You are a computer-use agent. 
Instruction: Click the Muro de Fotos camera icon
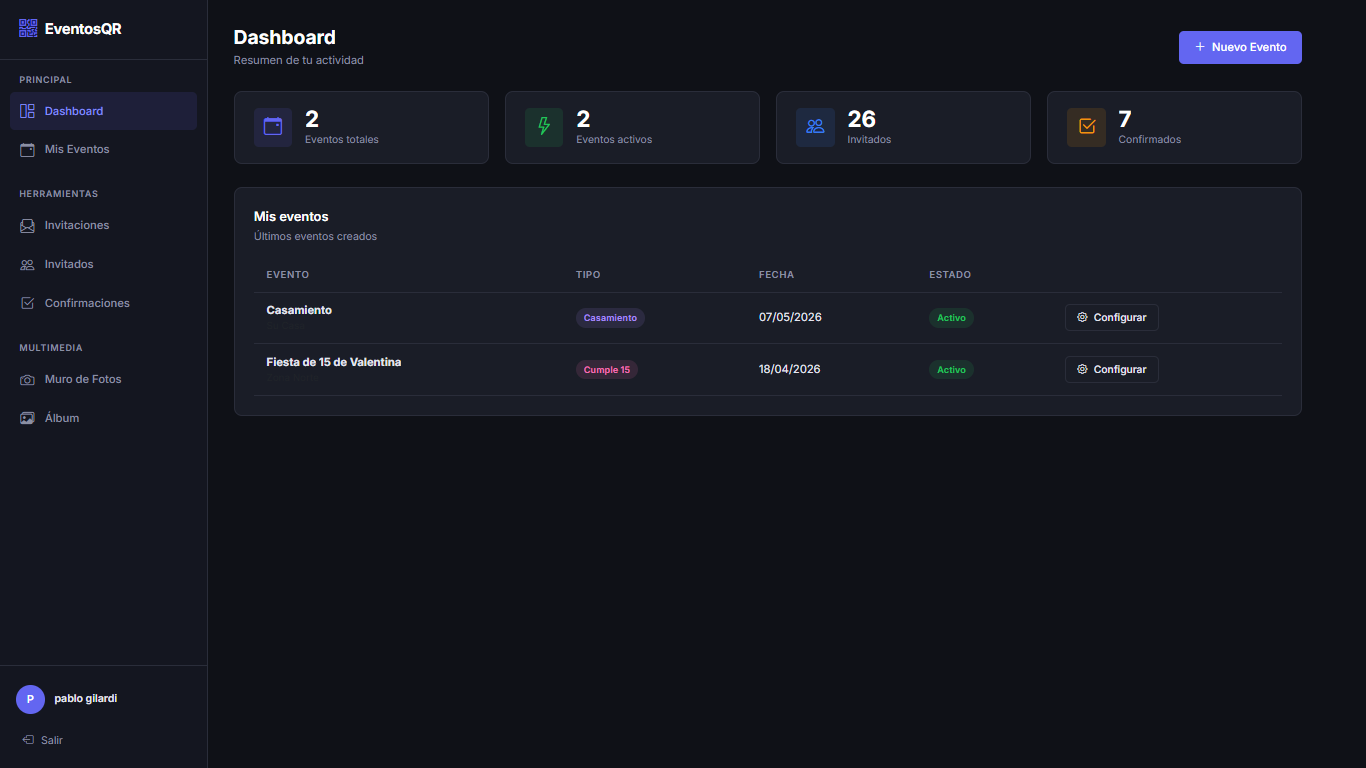(x=27, y=379)
